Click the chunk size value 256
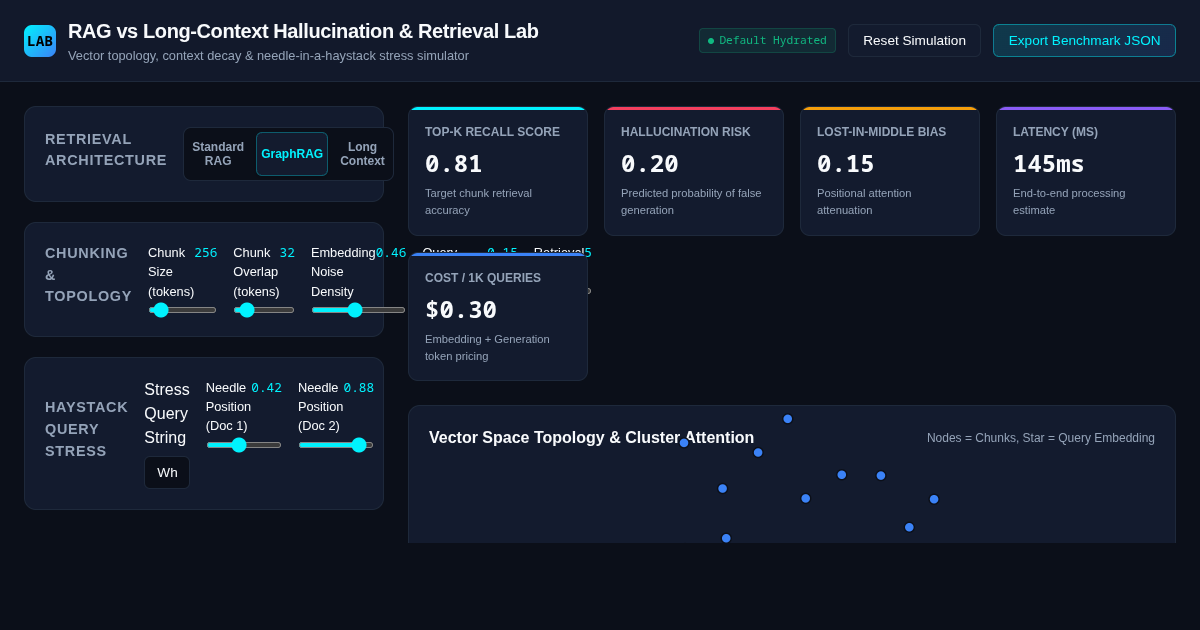Screen dimensions: 1200x630 (206, 253)
